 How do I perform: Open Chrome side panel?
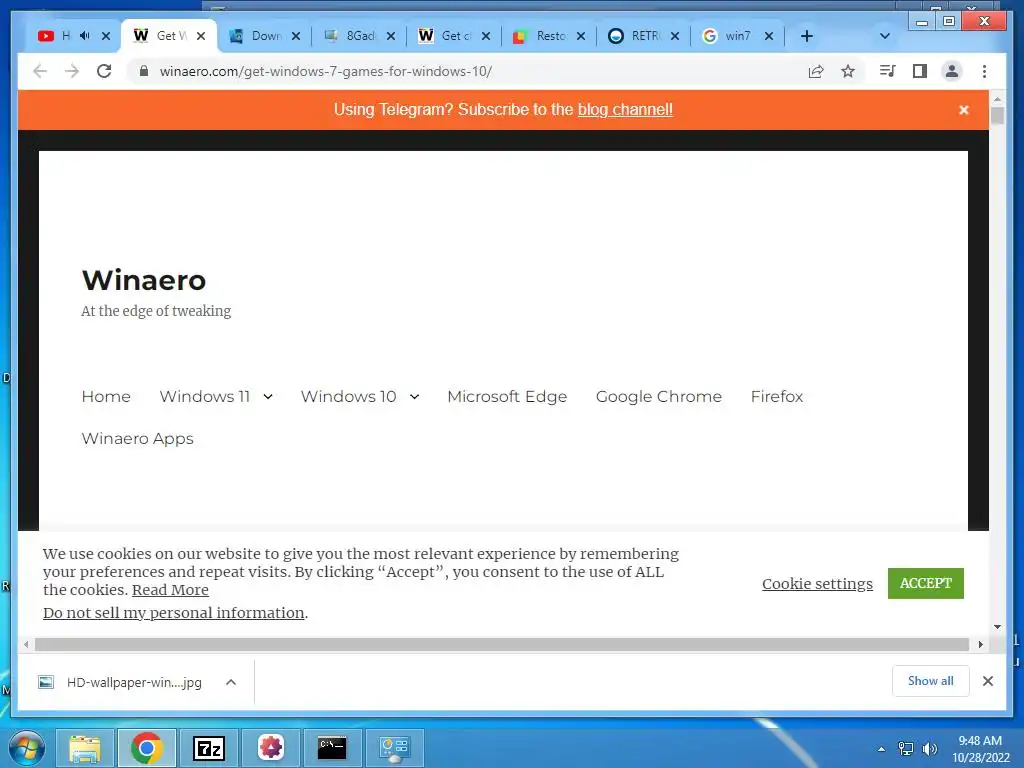coord(920,71)
